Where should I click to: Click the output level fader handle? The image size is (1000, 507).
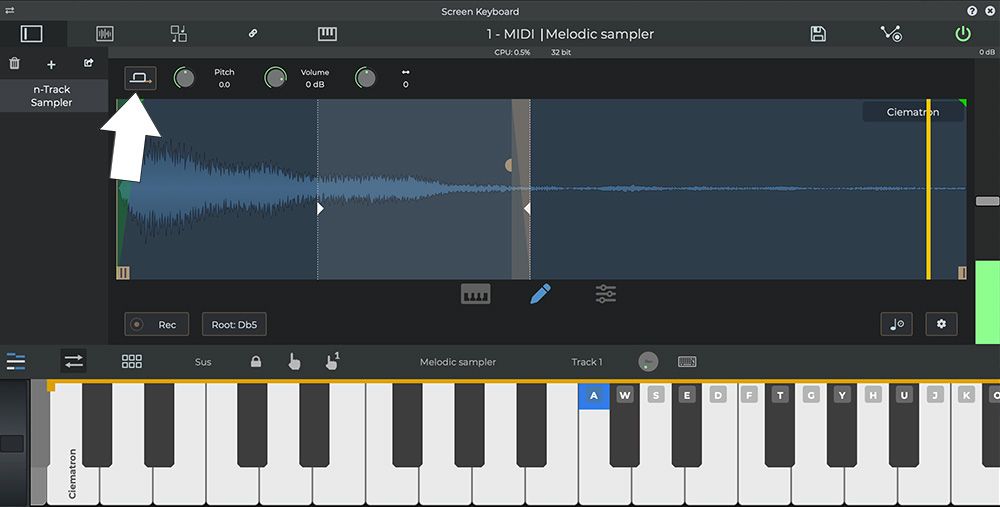(x=987, y=201)
